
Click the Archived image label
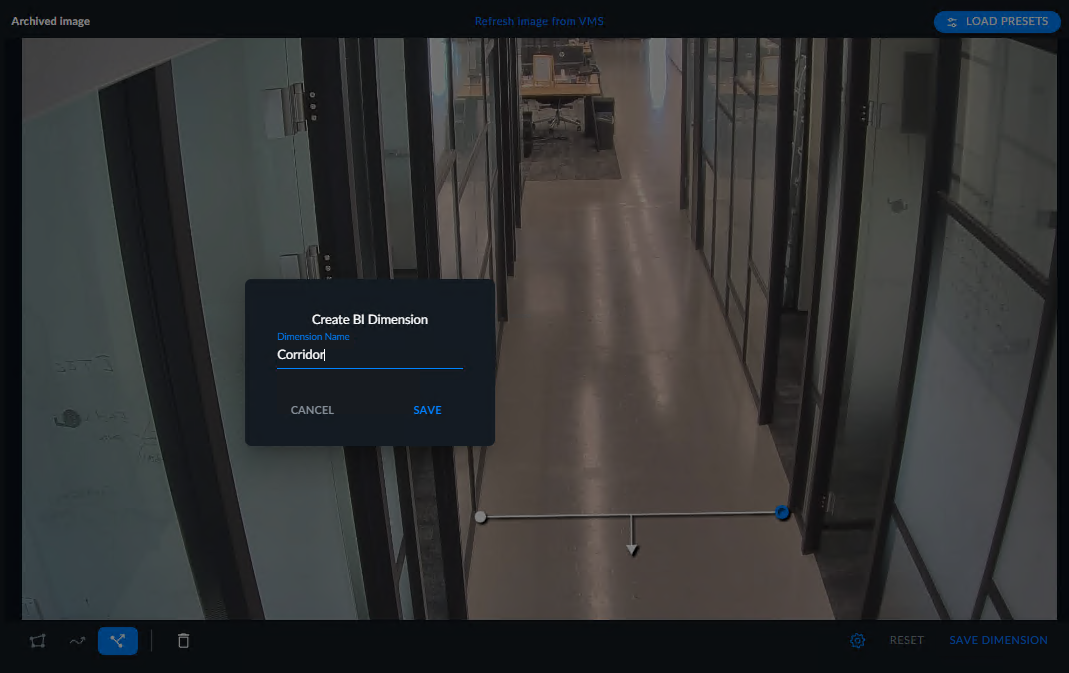(x=50, y=21)
